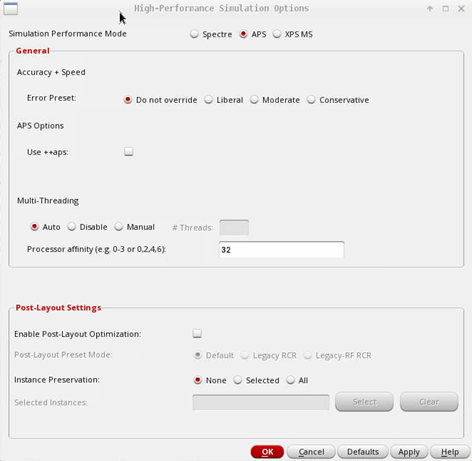Click the 'Multi-Threading' label
The height and width of the screenshot is (461, 472).
(48, 201)
